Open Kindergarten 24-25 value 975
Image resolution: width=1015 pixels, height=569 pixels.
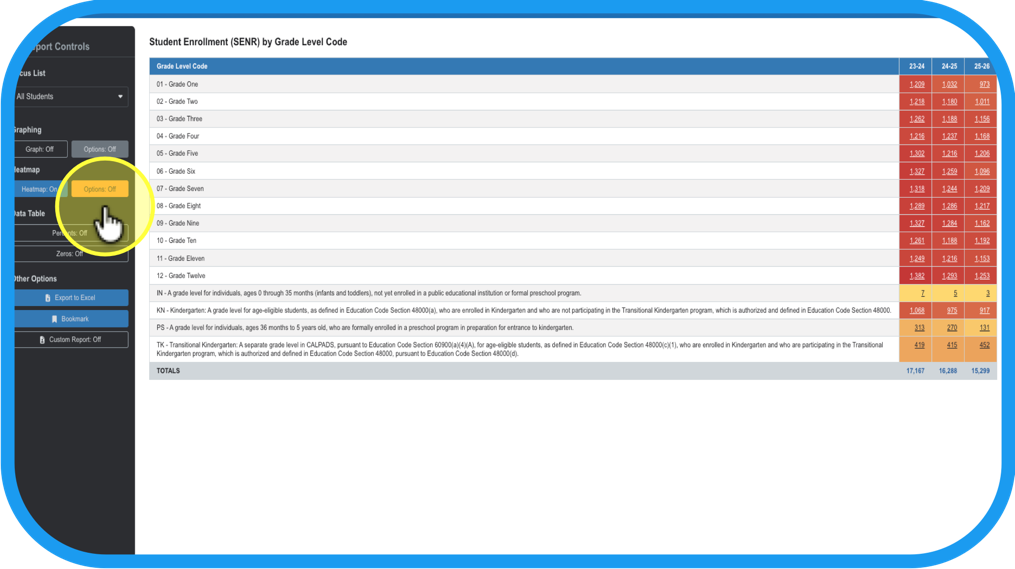click(949, 311)
